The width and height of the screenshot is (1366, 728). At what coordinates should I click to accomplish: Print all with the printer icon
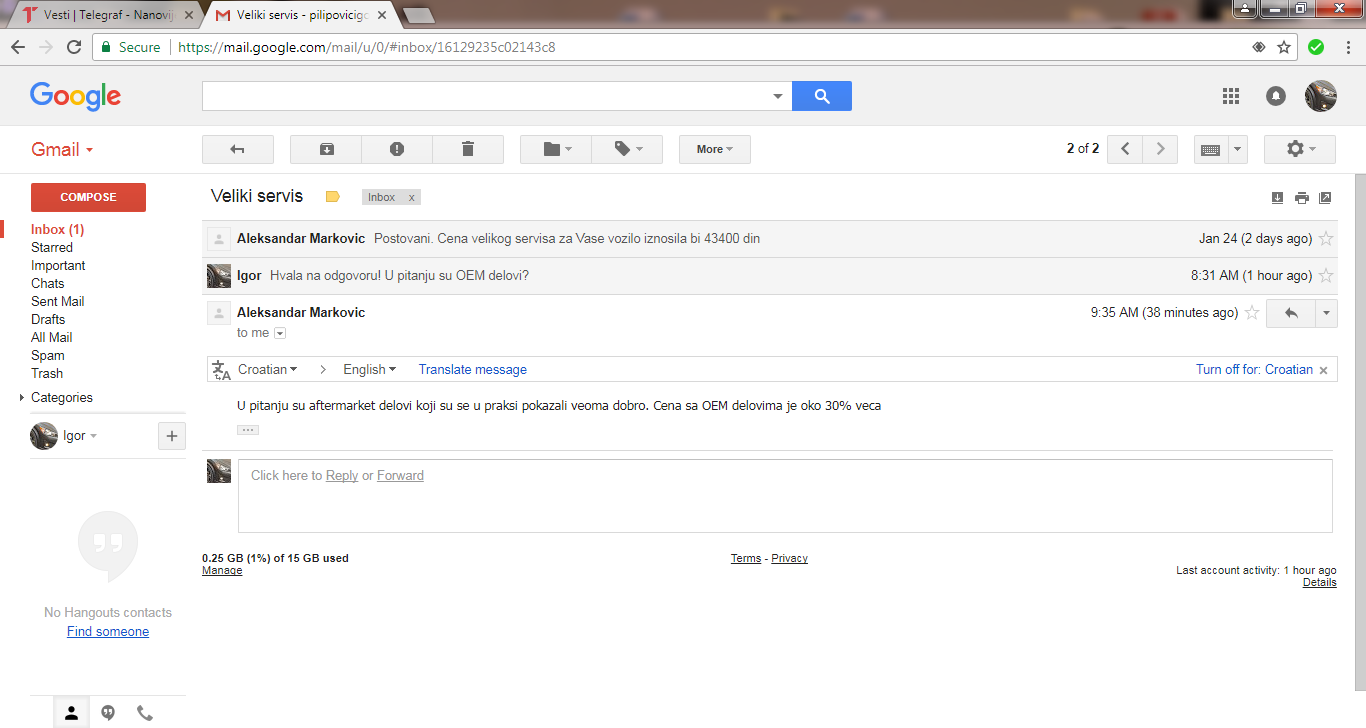click(x=1301, y=198)
